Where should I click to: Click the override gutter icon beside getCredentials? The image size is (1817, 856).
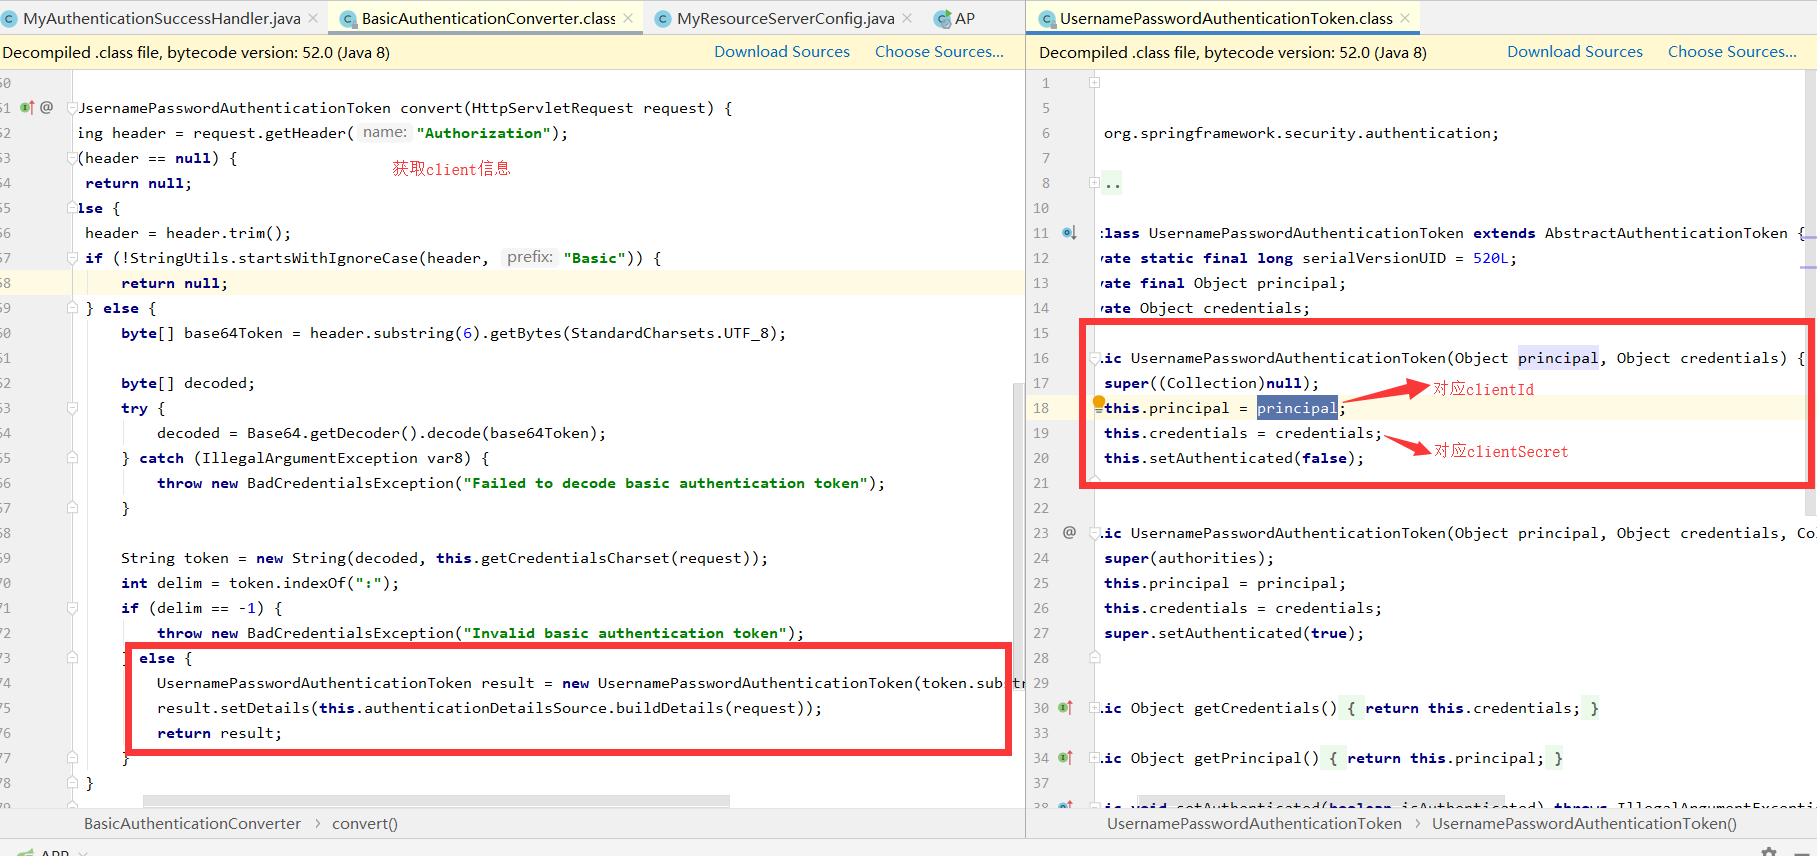point(1066,707)
